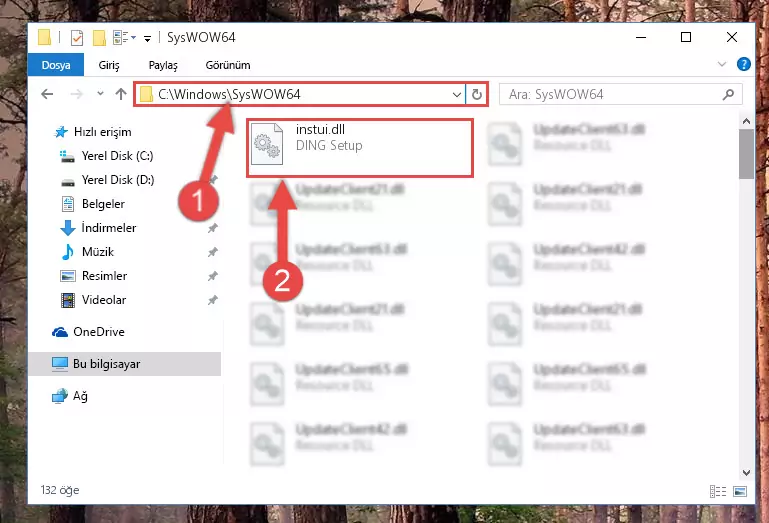The image size is (769, 523).
Task: Switch to the Görünüm ribbon tab
Action: 228,65
